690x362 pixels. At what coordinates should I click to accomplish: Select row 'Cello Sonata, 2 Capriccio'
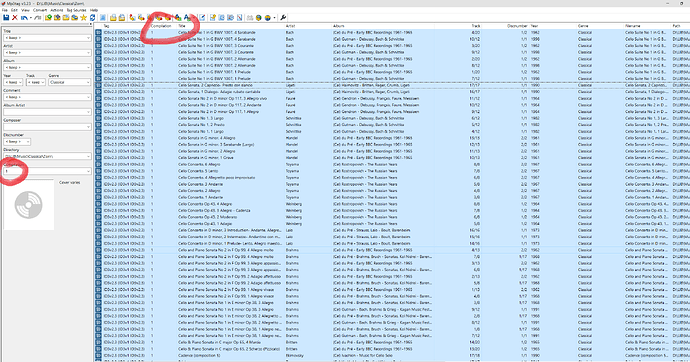(x=392, y=85)
